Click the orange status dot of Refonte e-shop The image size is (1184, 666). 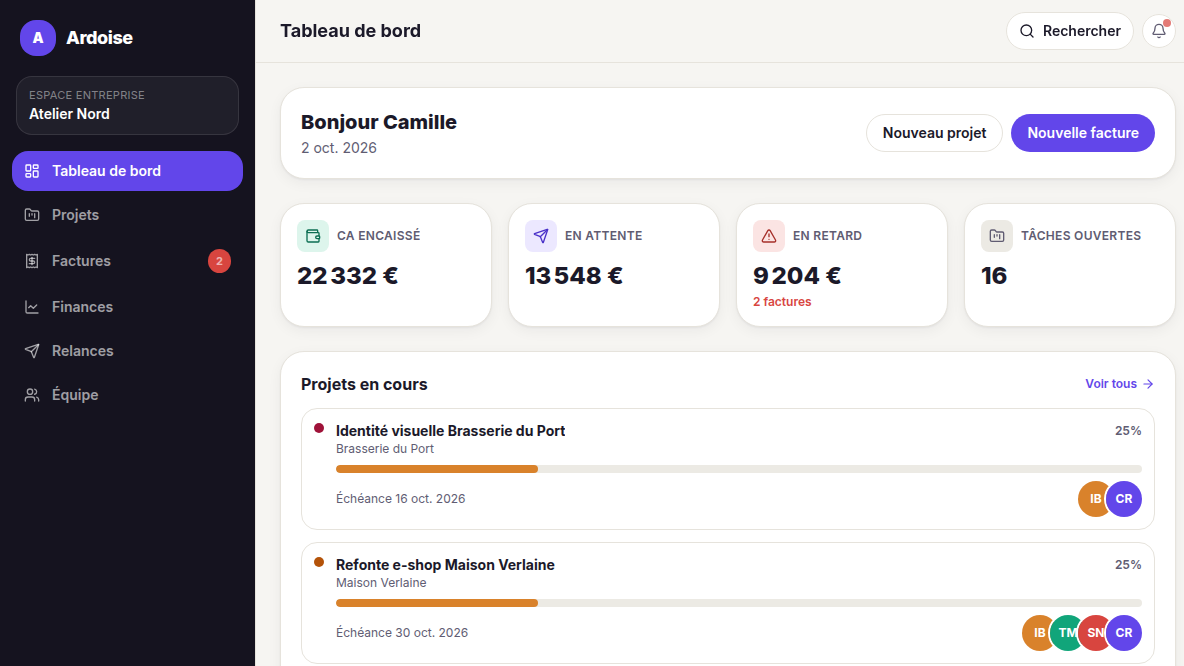point(319,562)
